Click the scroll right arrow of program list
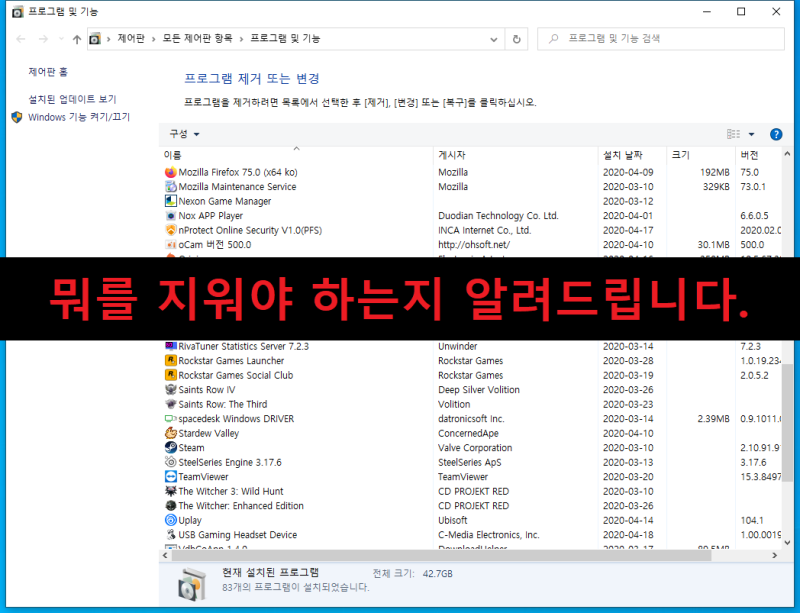This screenshot has height=613, width=800. click(775, 555)
